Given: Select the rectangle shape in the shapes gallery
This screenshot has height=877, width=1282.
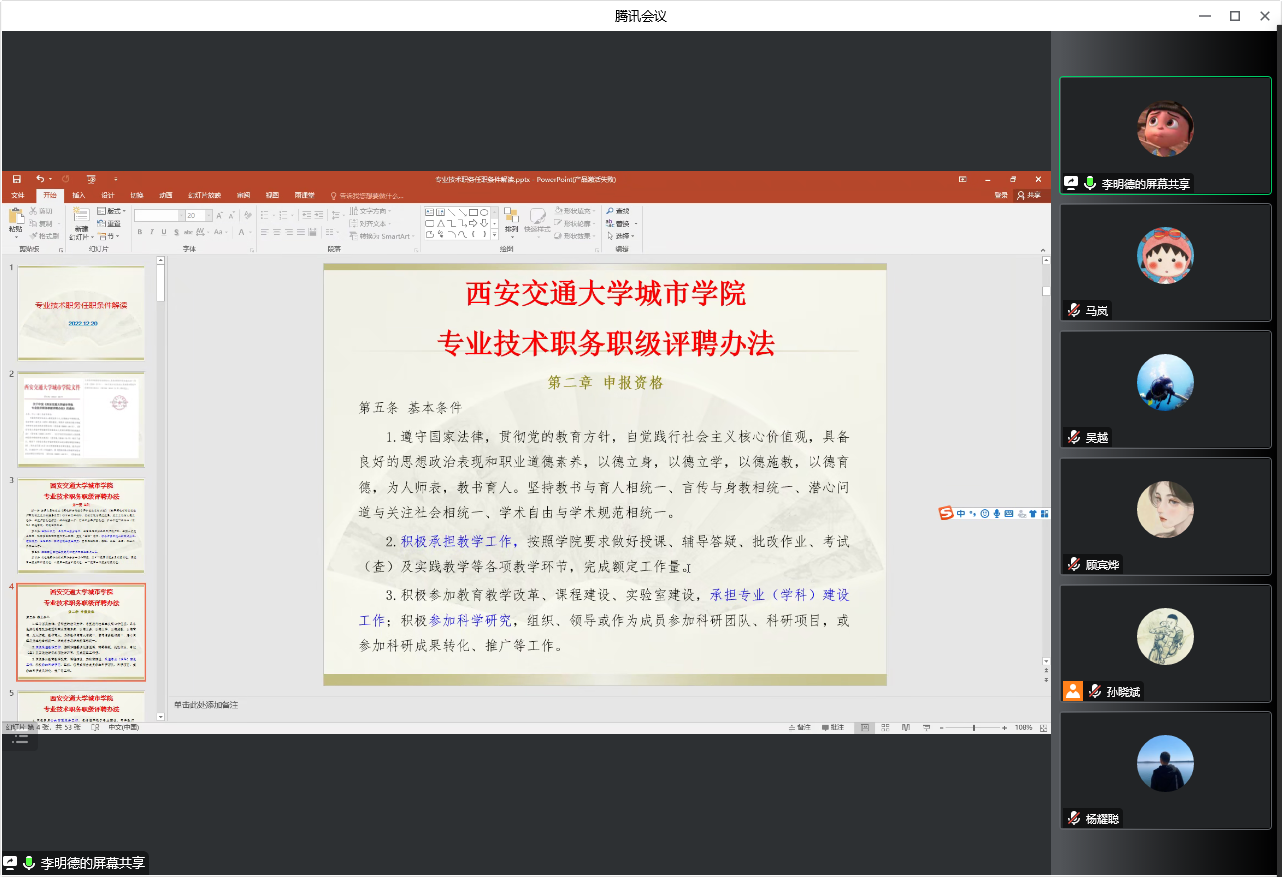Looking at the screenshot, I should 473,212.
